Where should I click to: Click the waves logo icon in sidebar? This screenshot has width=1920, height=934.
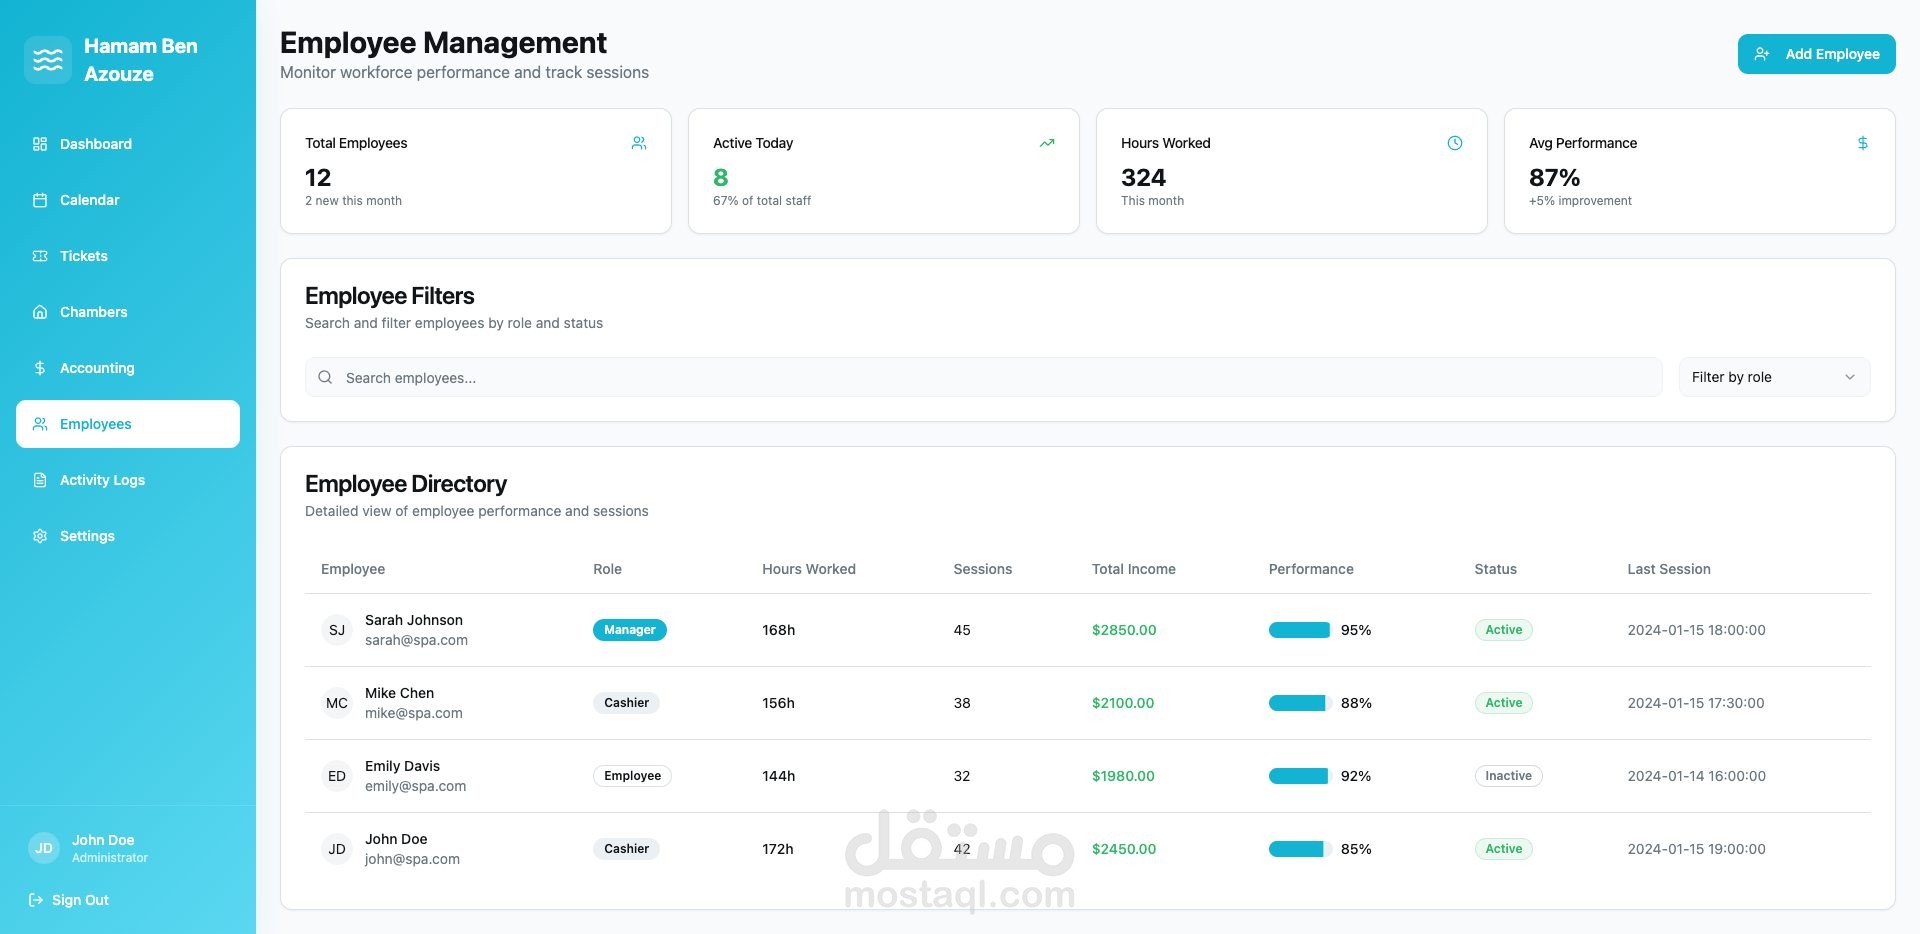point(48,60)
